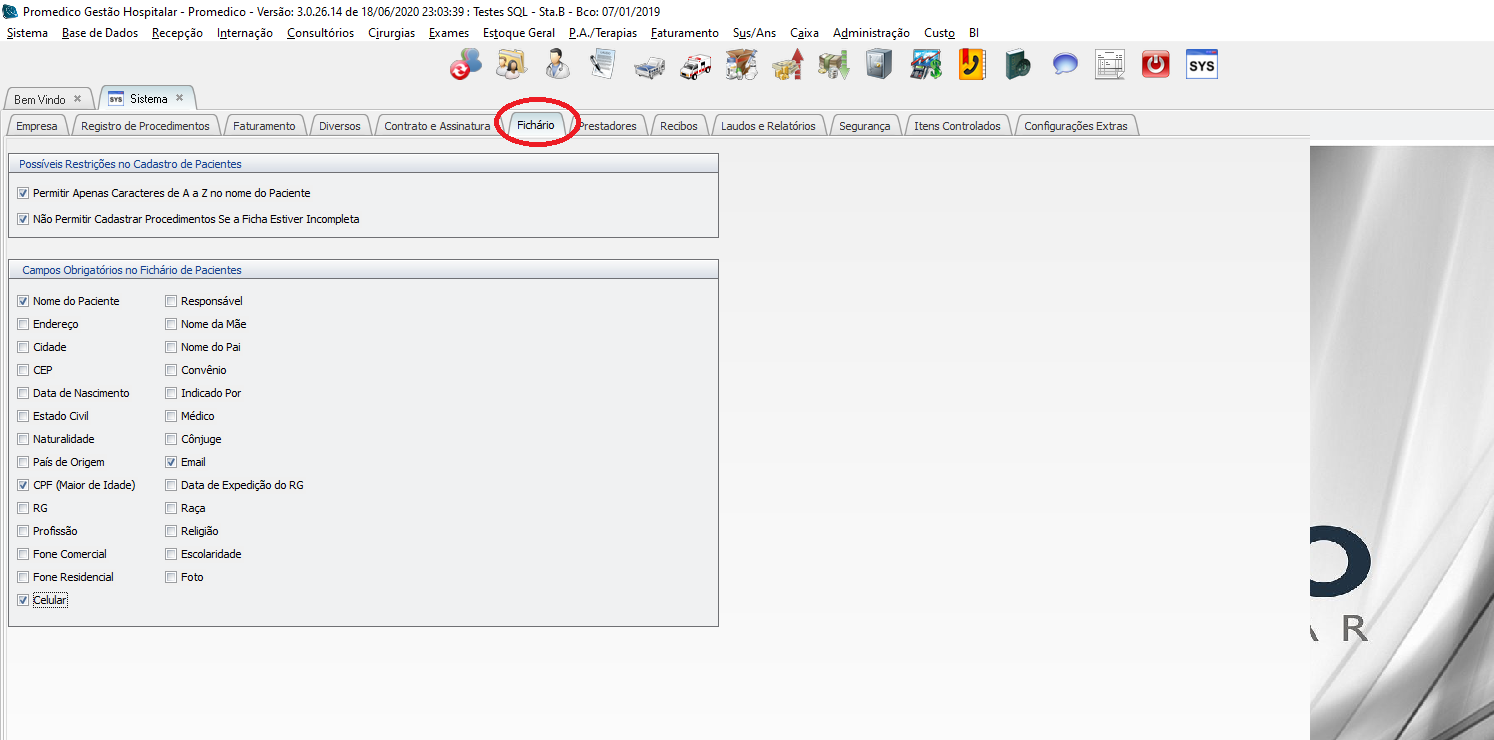Image resolution: width=1494 pixels, height=740 pixels.
Task: Open the patient folder icon
Action: pos(511,65)
